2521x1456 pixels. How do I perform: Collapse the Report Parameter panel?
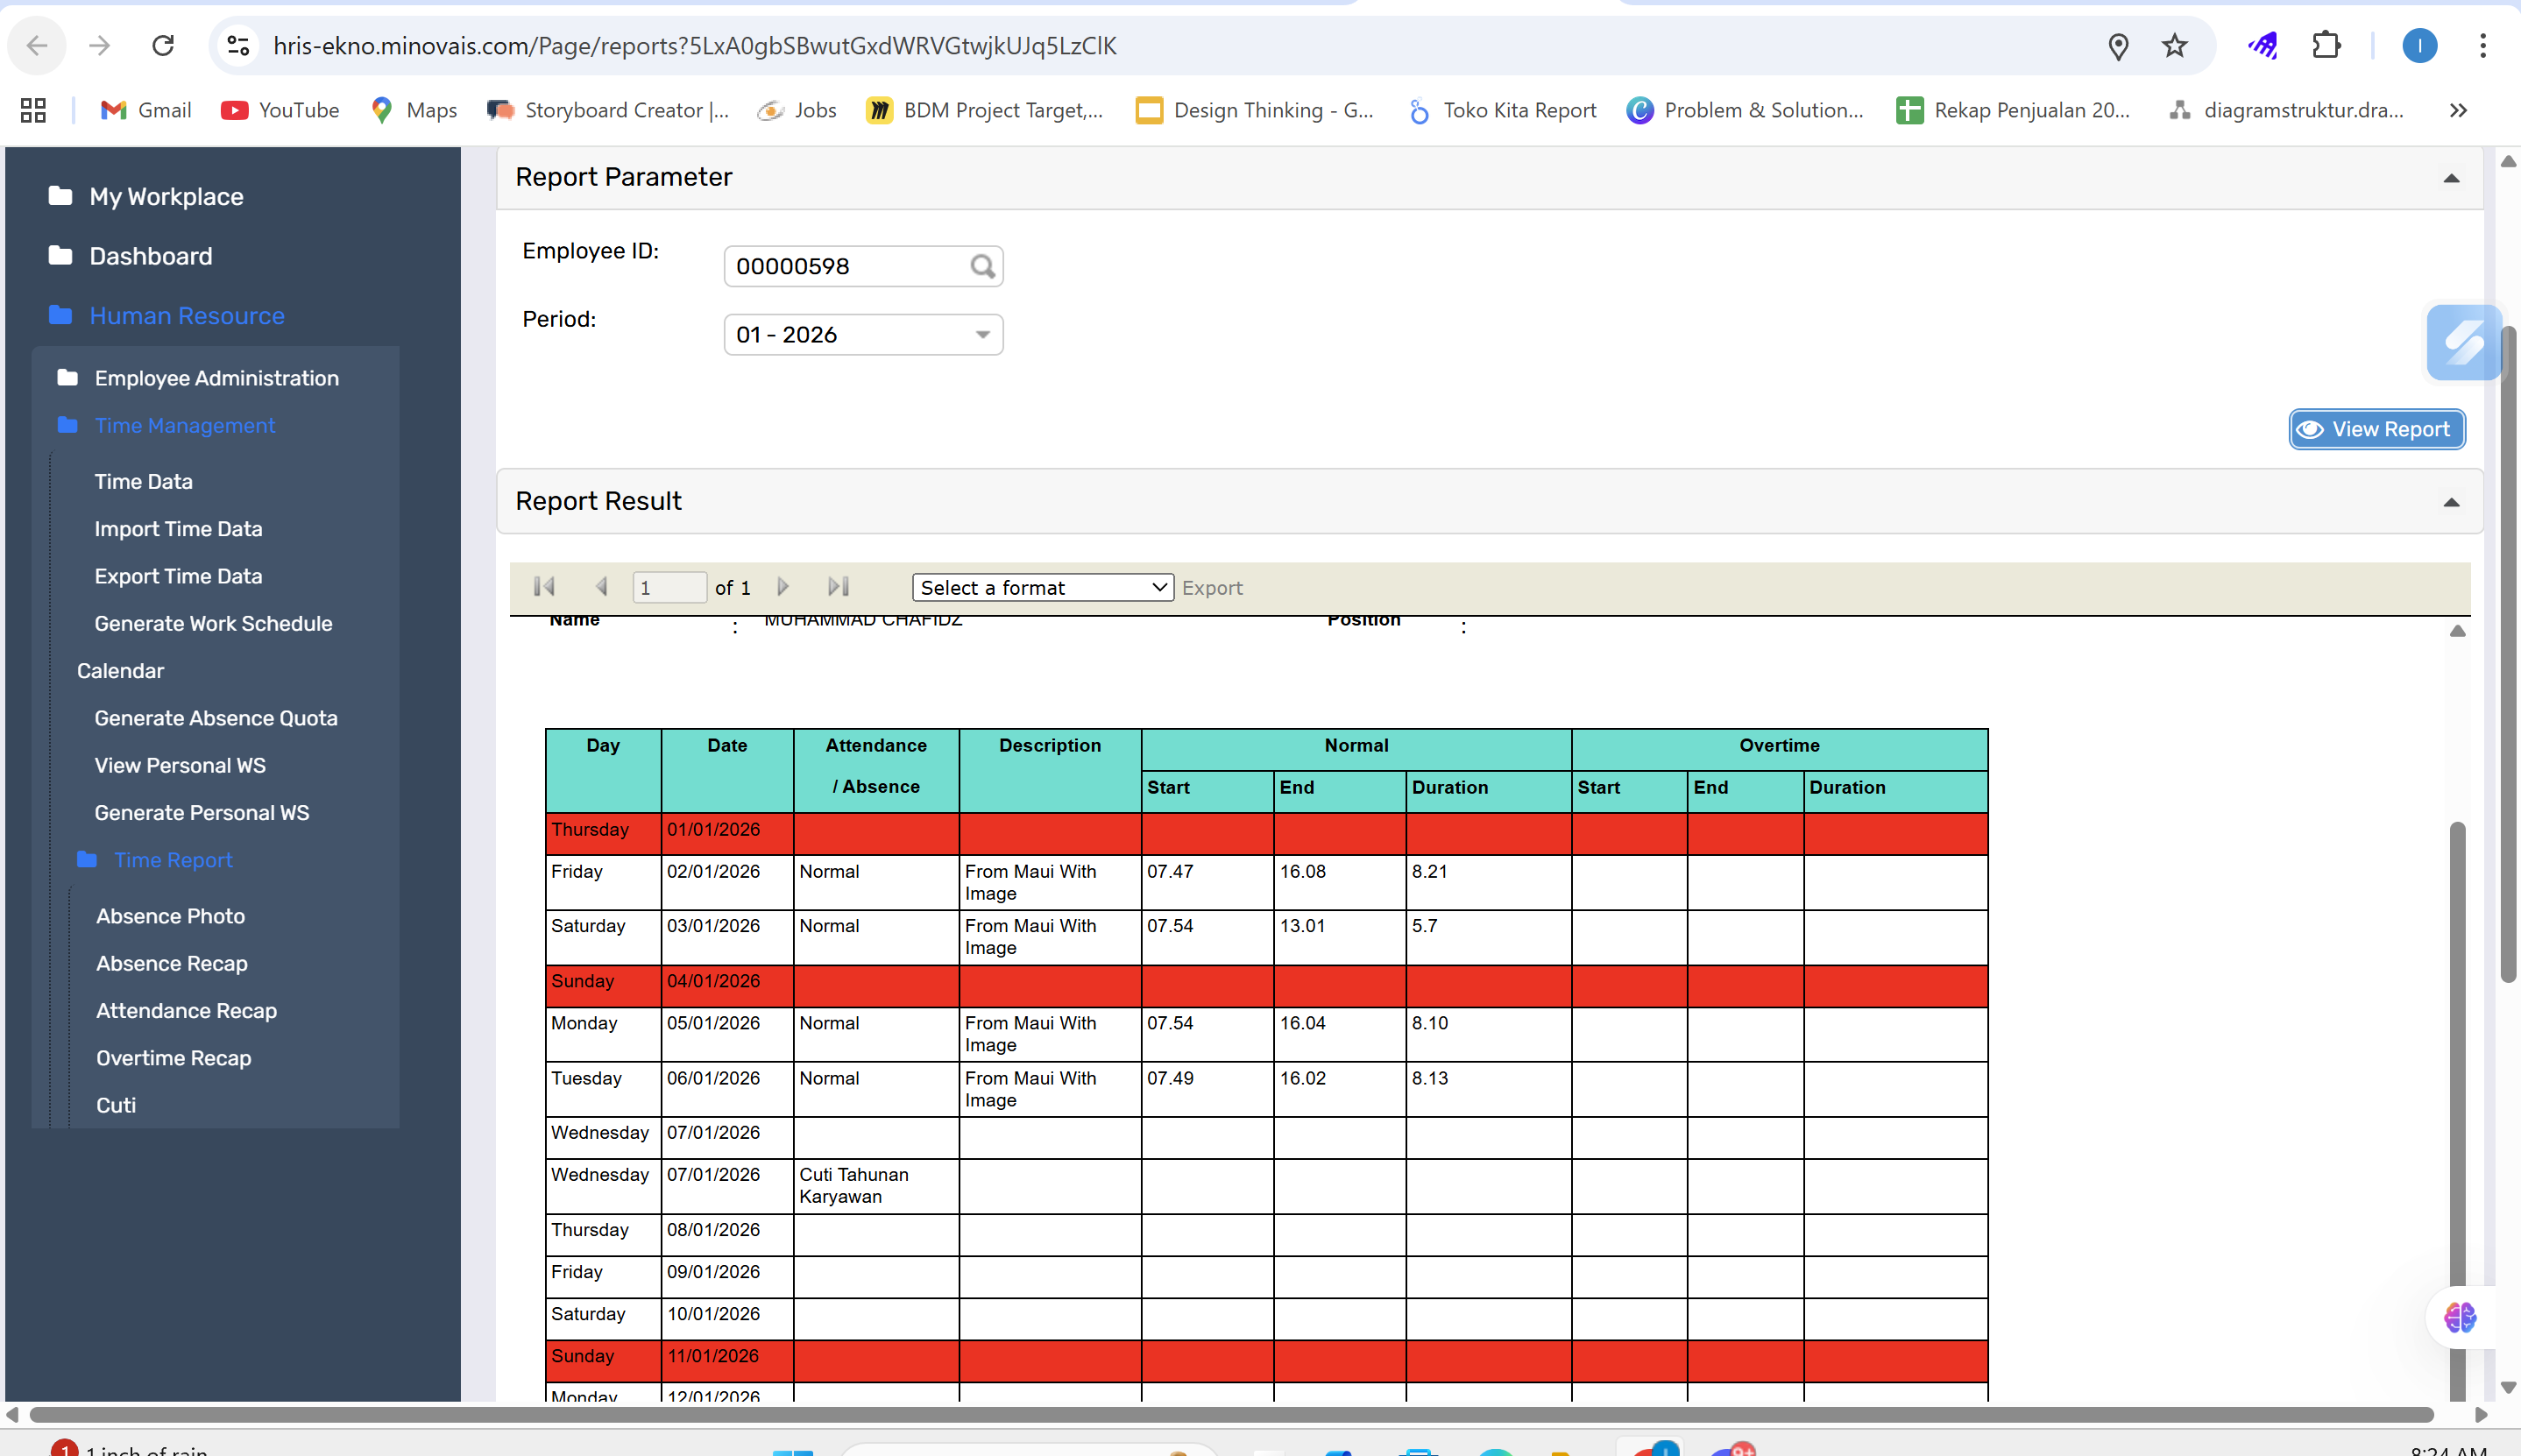(x=2450, y=179)
